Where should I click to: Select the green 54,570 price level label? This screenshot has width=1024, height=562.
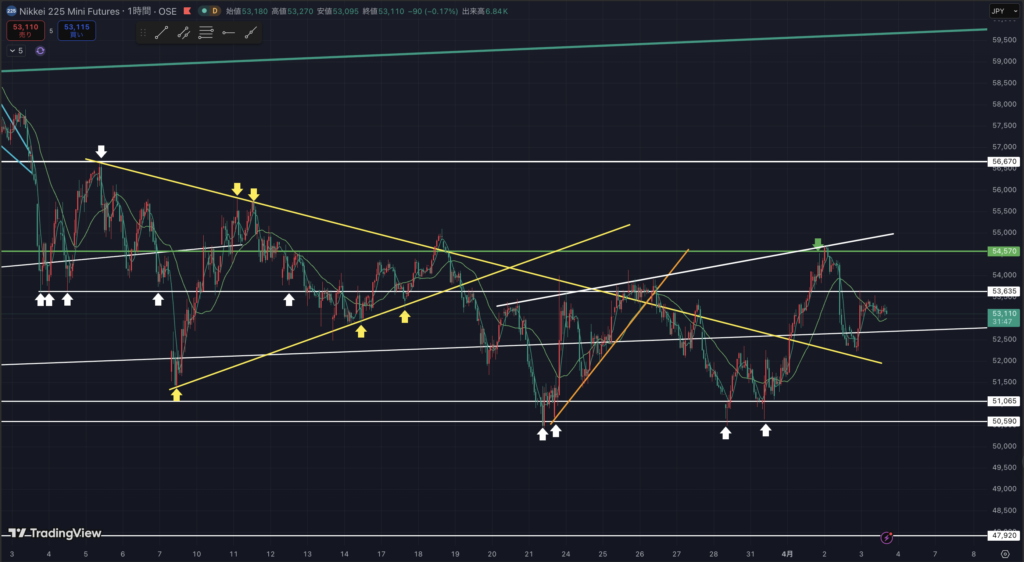click(x=1002, y=251)
